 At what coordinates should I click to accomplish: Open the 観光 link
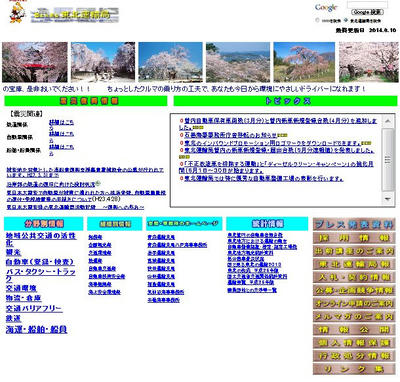(13, 252)
